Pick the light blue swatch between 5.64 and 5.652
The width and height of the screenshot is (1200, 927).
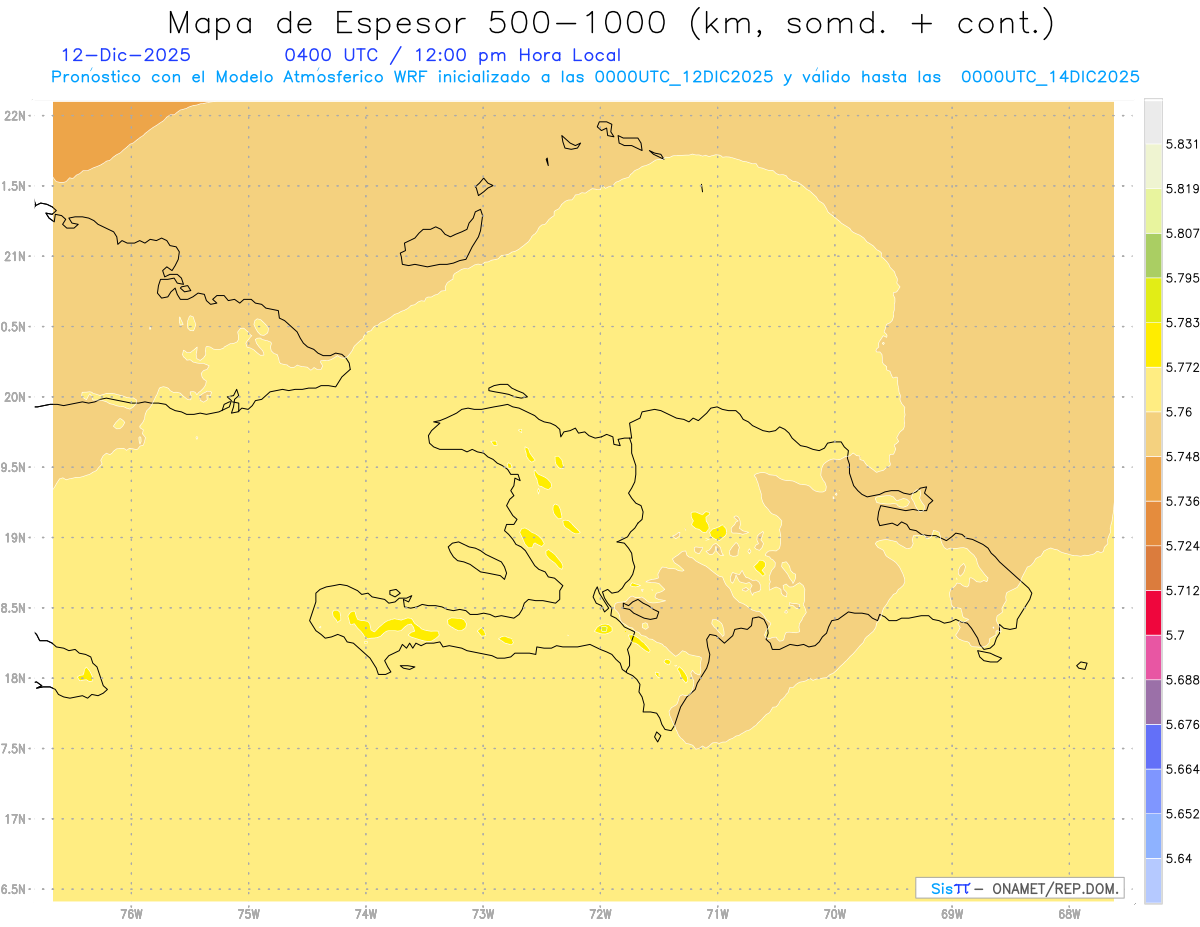(1153, 836)
